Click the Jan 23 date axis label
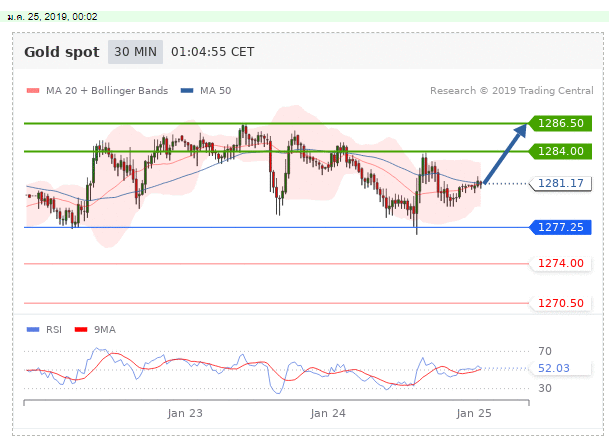The width and height of the screenshot is (609, 444). [x=185, y=413]
